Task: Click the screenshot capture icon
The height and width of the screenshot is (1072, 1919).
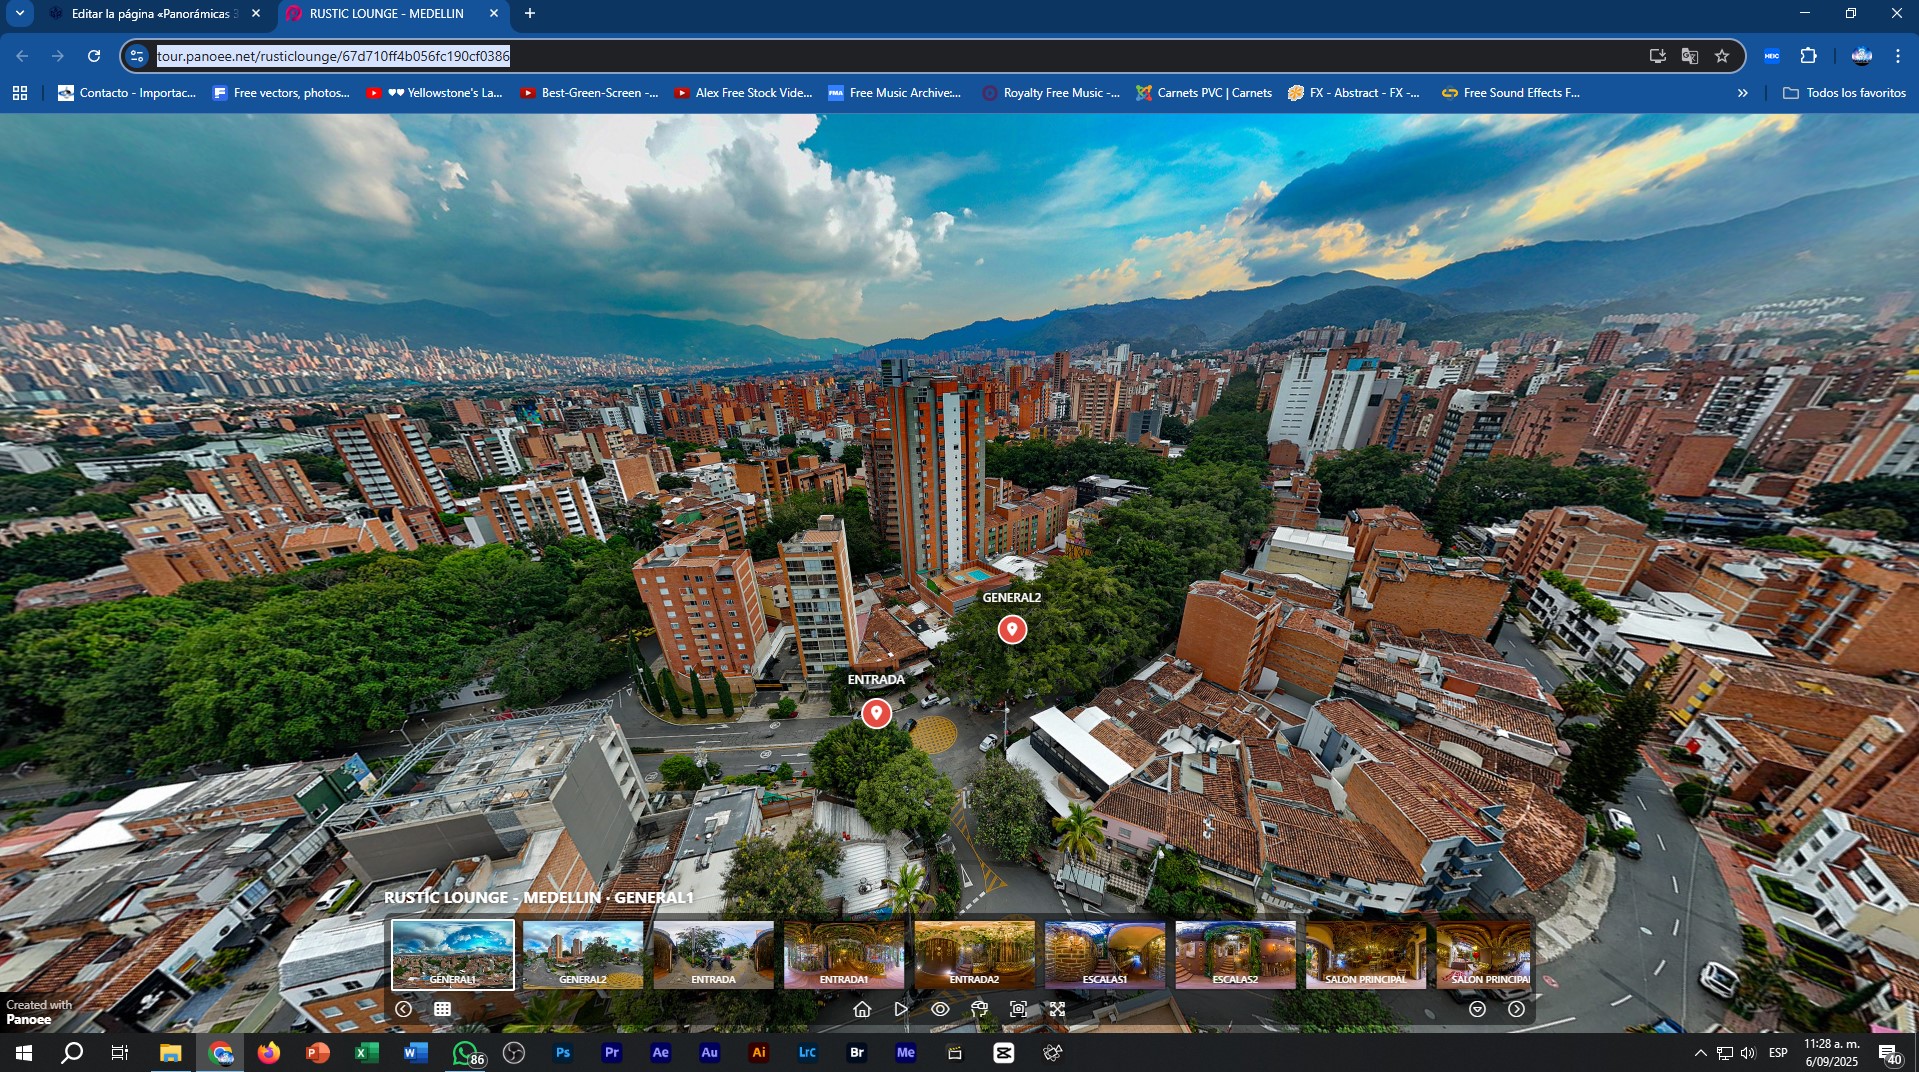Action: [1018, 1009]
